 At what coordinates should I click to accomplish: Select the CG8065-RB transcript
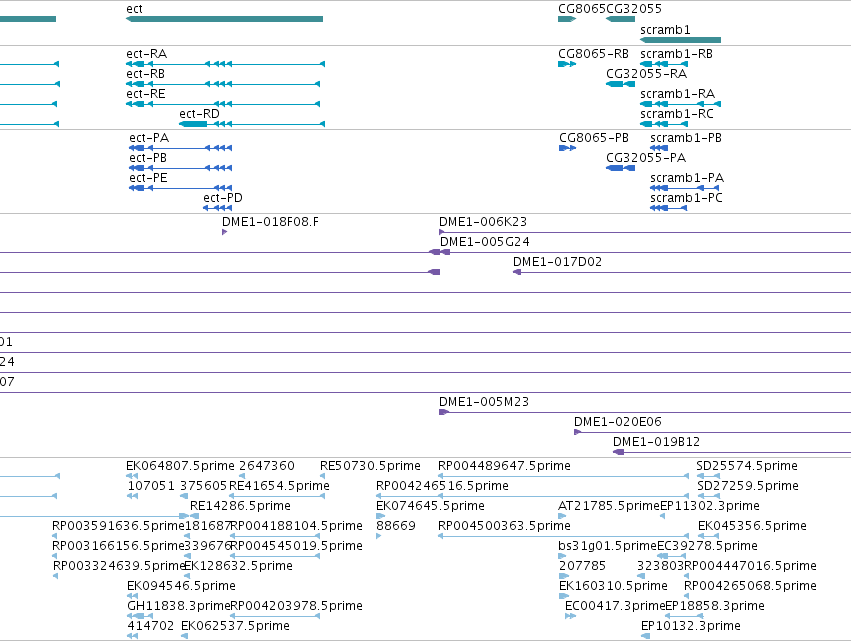pyautogui.click(x=567, y=64)
